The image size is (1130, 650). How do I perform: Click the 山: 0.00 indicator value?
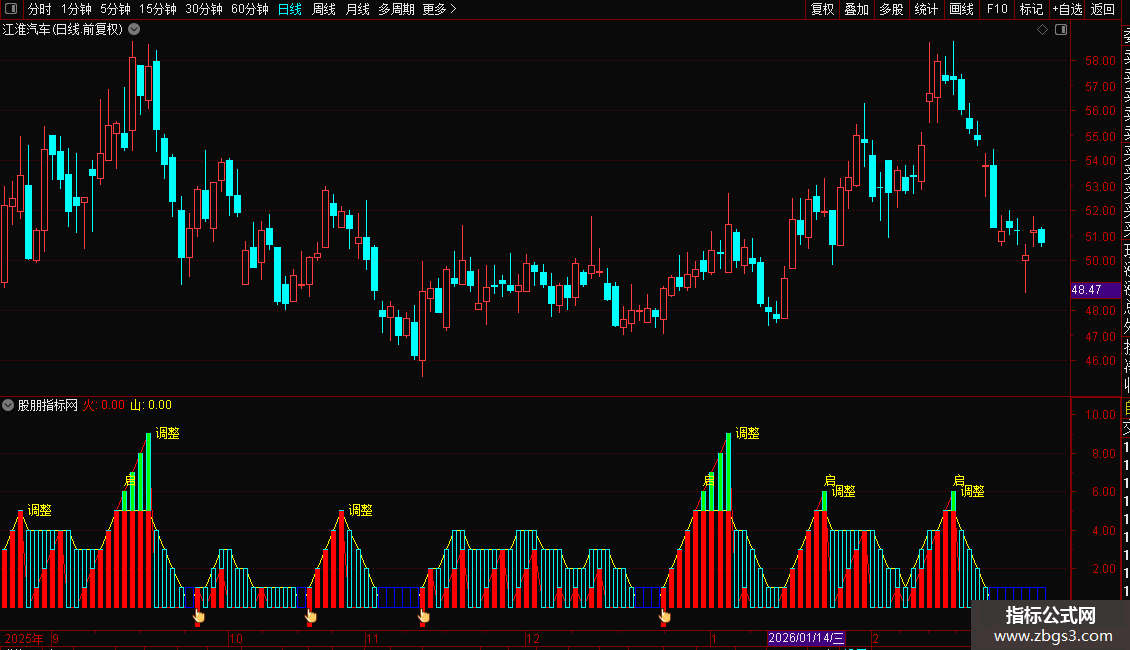(x=151, y=405)
